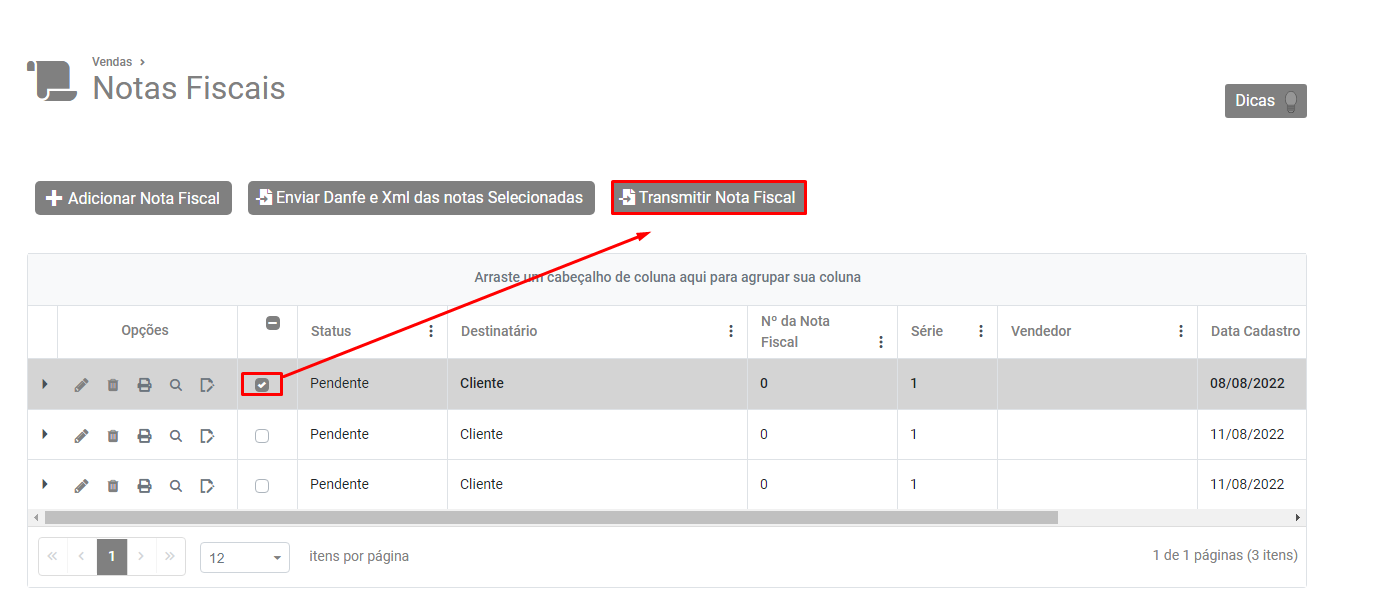Toggle the select-all checkbox in the table header

click(273, 323)
